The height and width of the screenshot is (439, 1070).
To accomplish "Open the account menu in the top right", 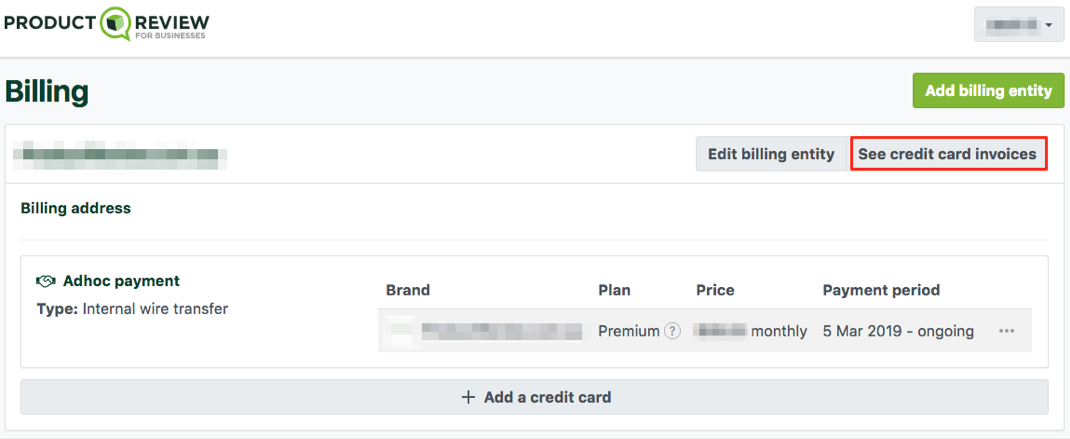I will [1019, 25].
